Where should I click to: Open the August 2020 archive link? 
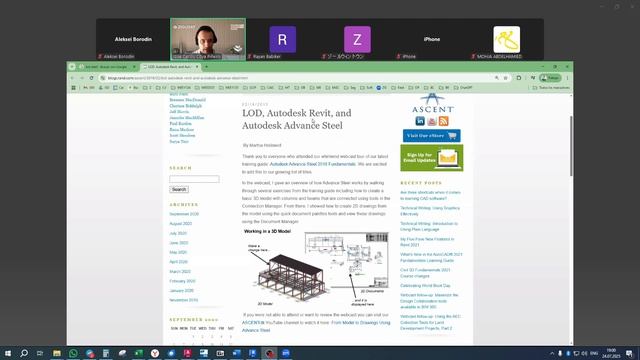(x=180, y=224)
